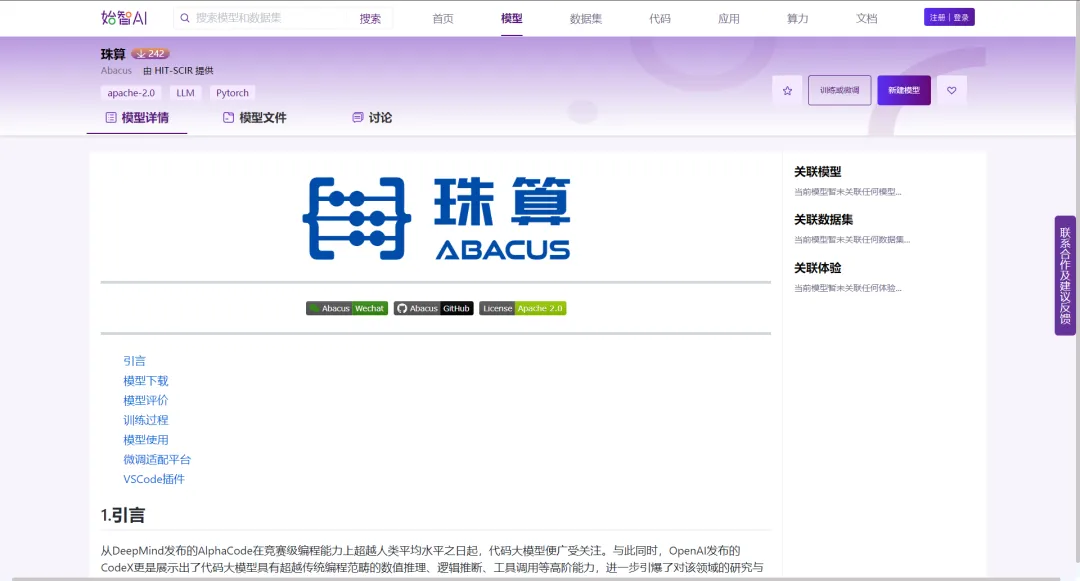Viewport: 1080px width, 581px height.
Task: Open the 模型 navigation item
Action: tap(512, 19)
